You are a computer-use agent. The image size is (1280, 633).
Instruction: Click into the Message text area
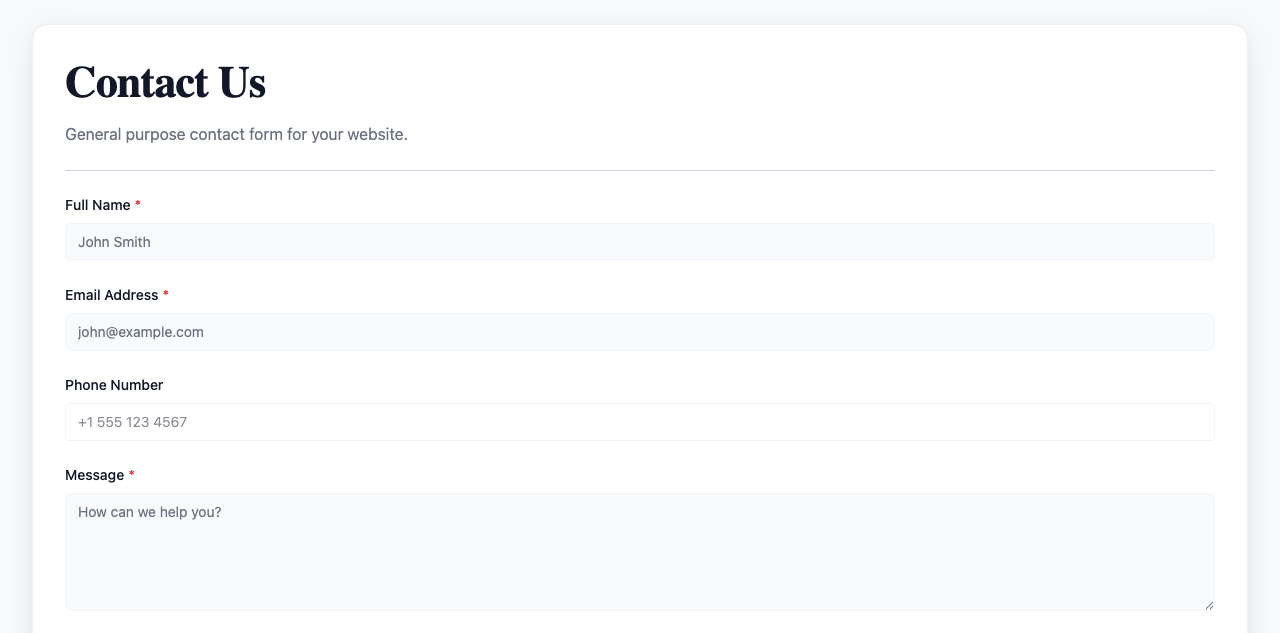tap(640, 560)
